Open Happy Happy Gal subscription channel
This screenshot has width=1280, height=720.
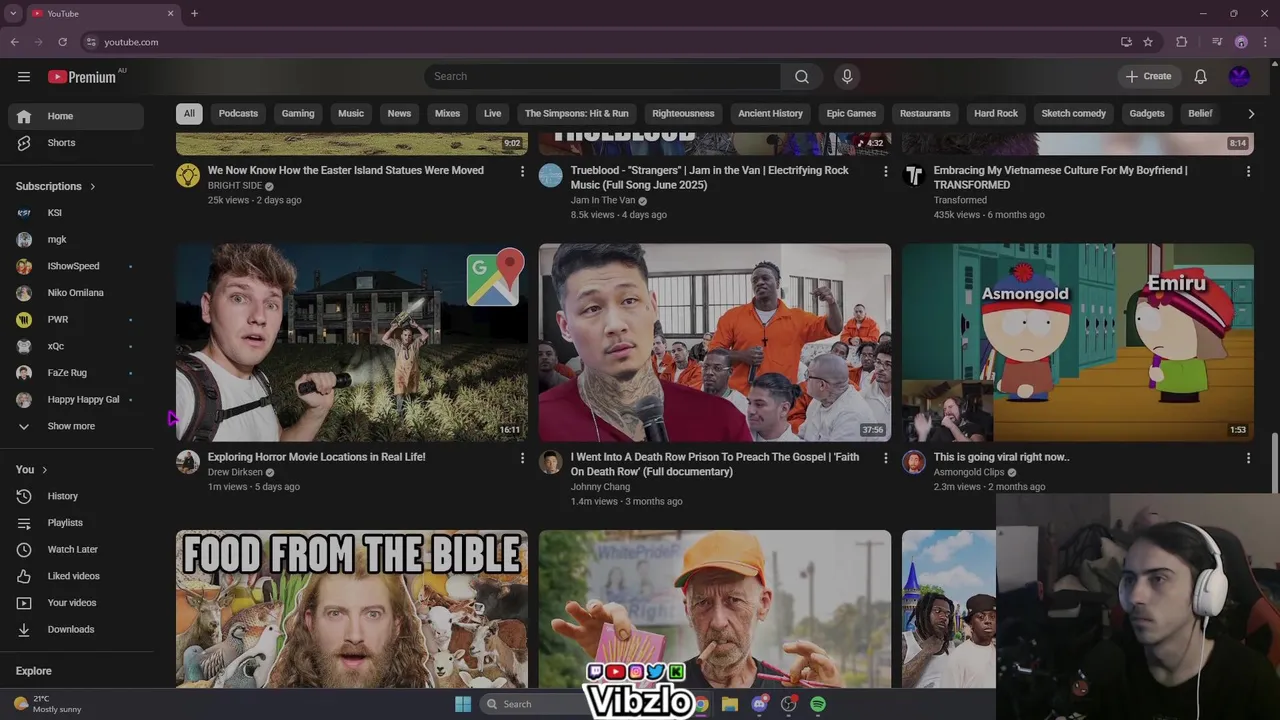pos(76,400)
